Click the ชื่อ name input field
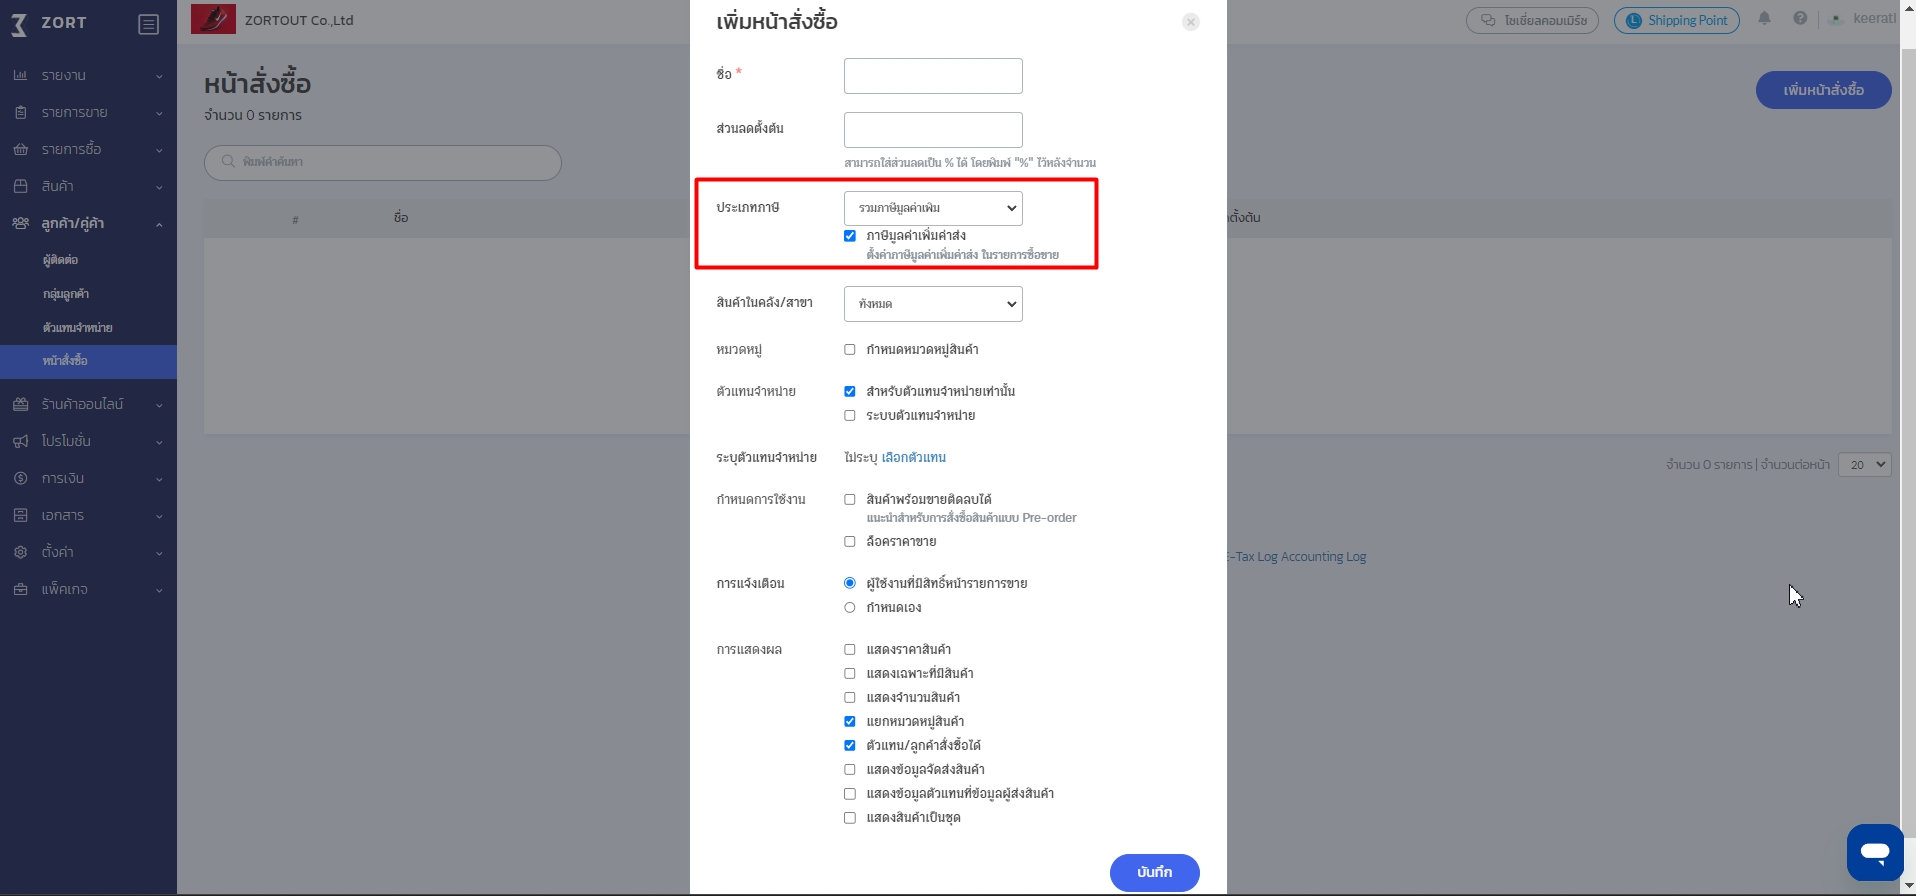1916x896 pixels. 933,76
